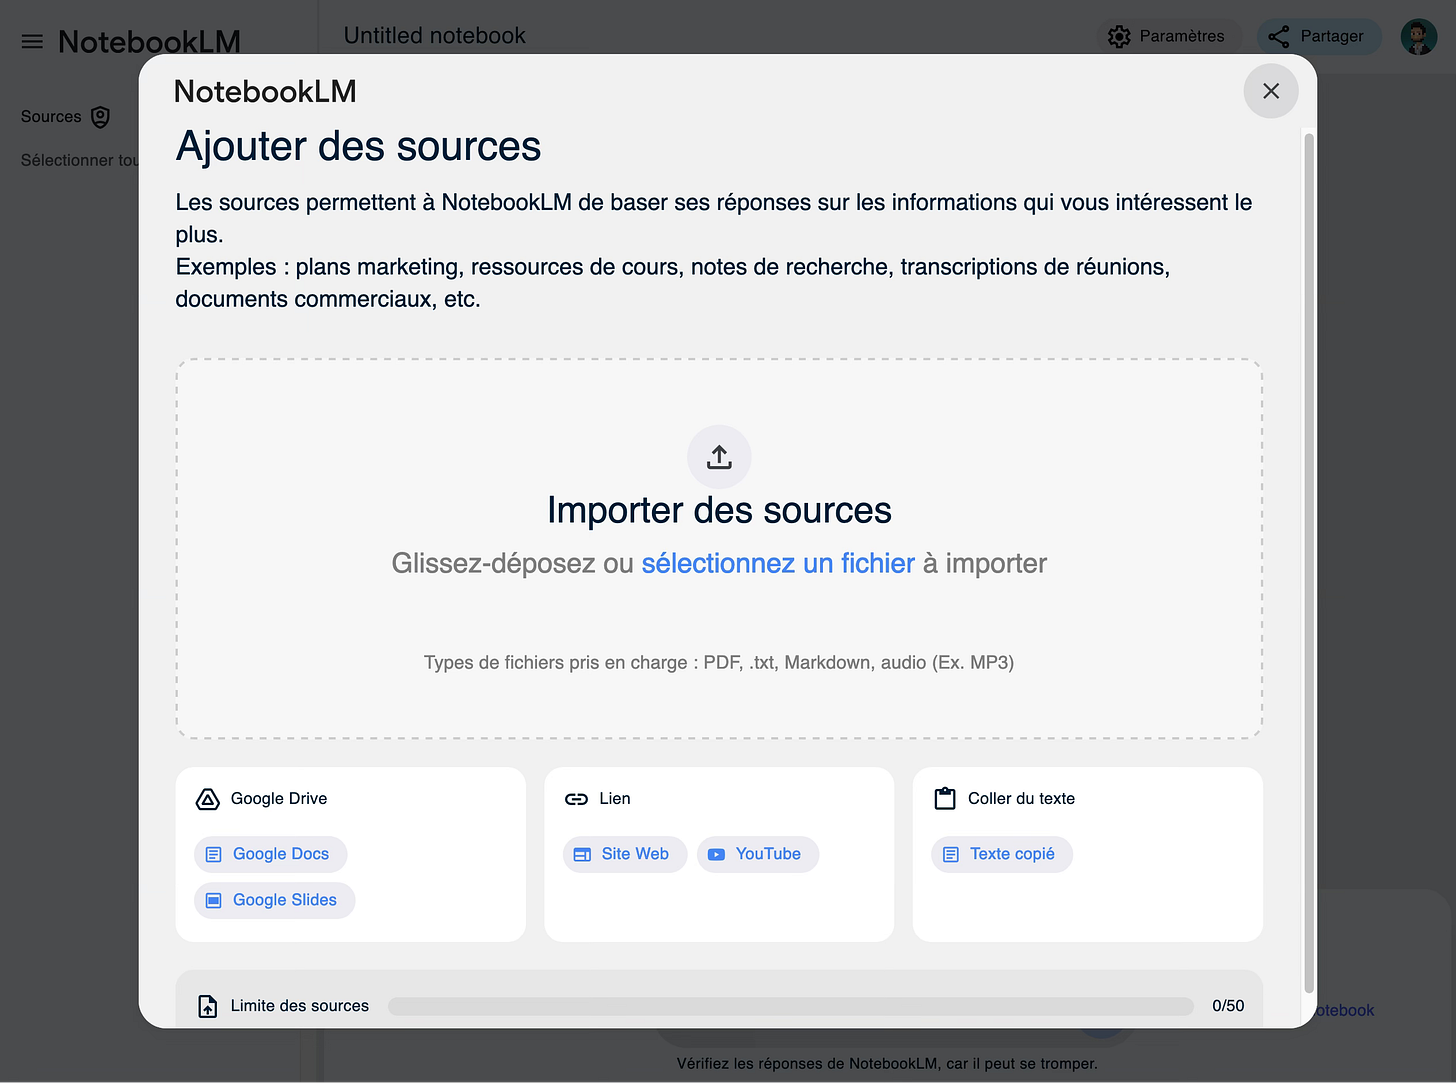Click the Ajouter des sources heading
The width and height of the screenshot is (1456, 1083).
pyautogui.click(x=358, y=146)
